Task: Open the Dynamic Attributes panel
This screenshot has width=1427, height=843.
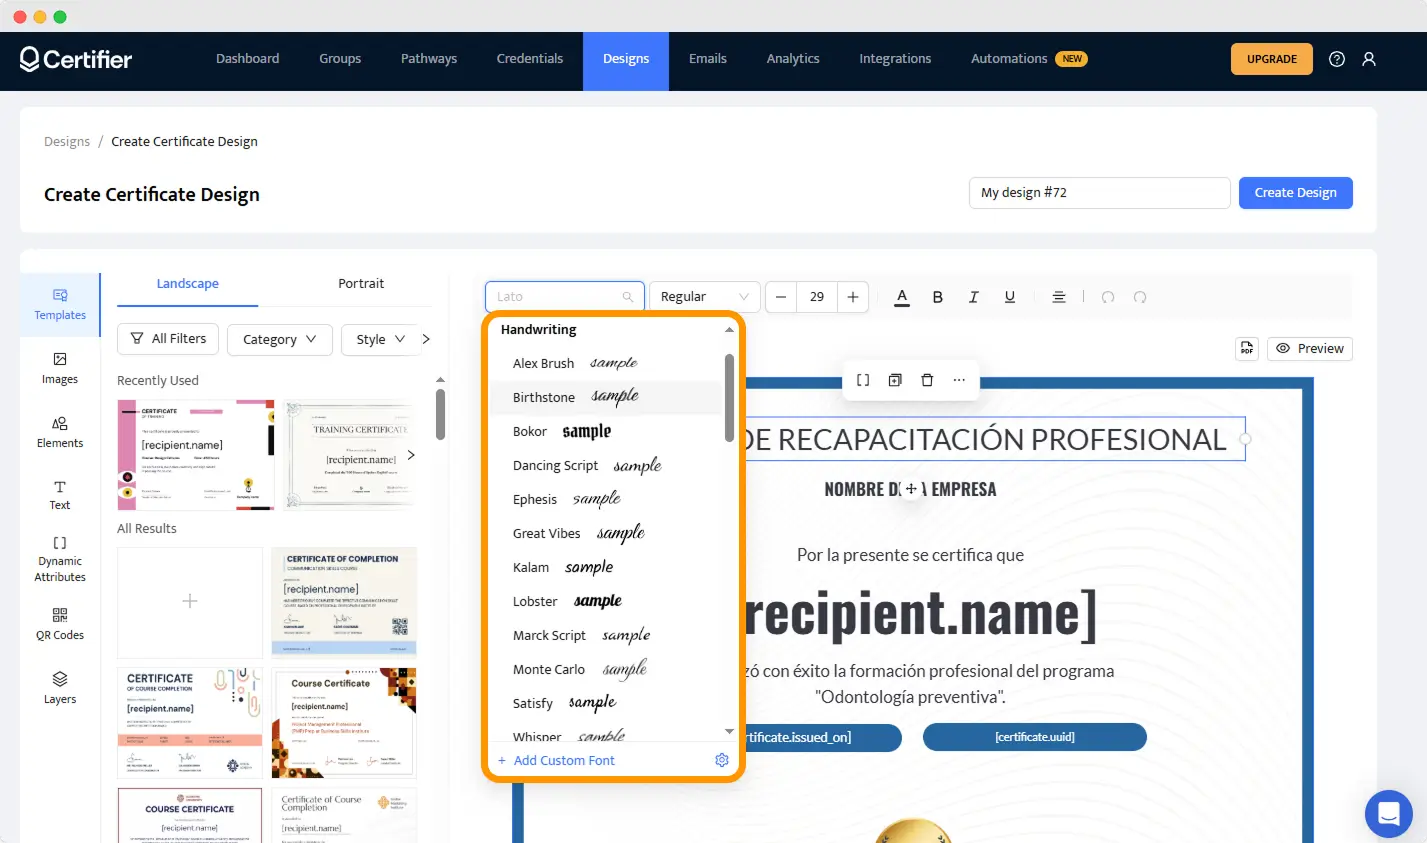Action: pyautogui.click(x=59, y=556)
